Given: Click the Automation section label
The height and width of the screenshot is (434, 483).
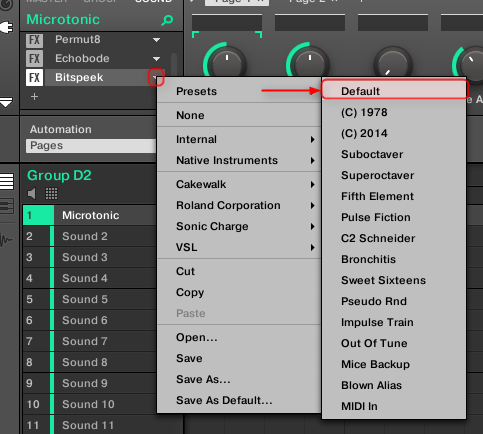Looking at the screenshot, I should (x=60, y=129).
